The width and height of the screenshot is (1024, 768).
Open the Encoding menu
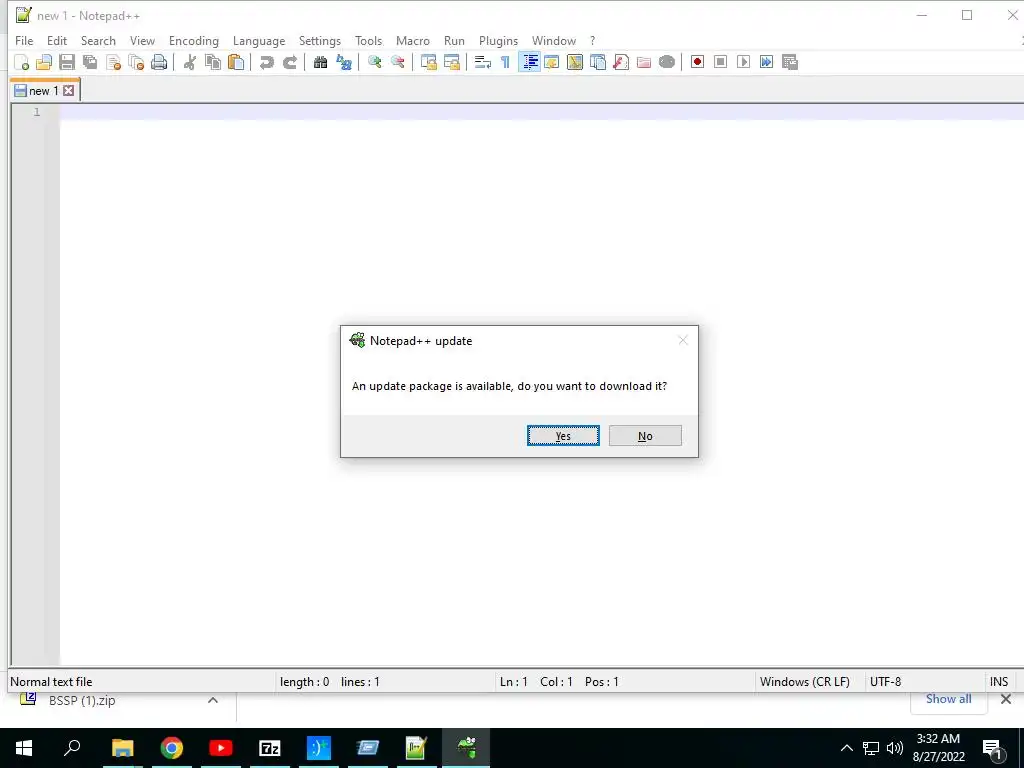pos(194,40)
